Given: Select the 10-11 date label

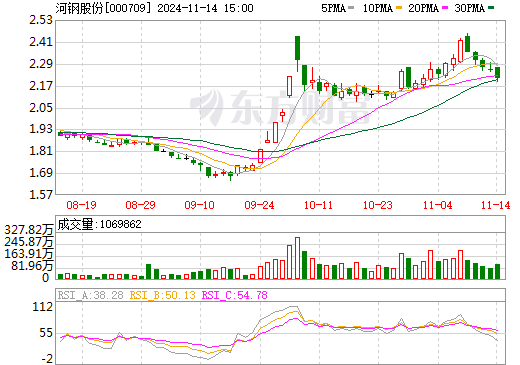Looking at the screenshot, I should 318,205.
